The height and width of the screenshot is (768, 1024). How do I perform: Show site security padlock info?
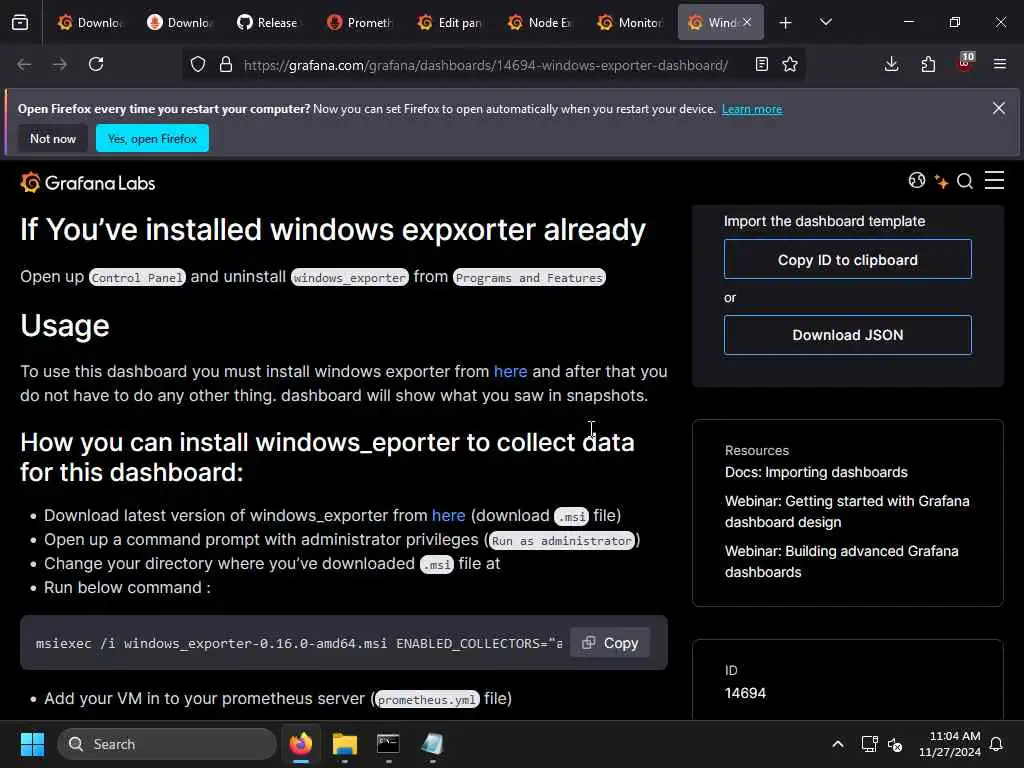226,65
